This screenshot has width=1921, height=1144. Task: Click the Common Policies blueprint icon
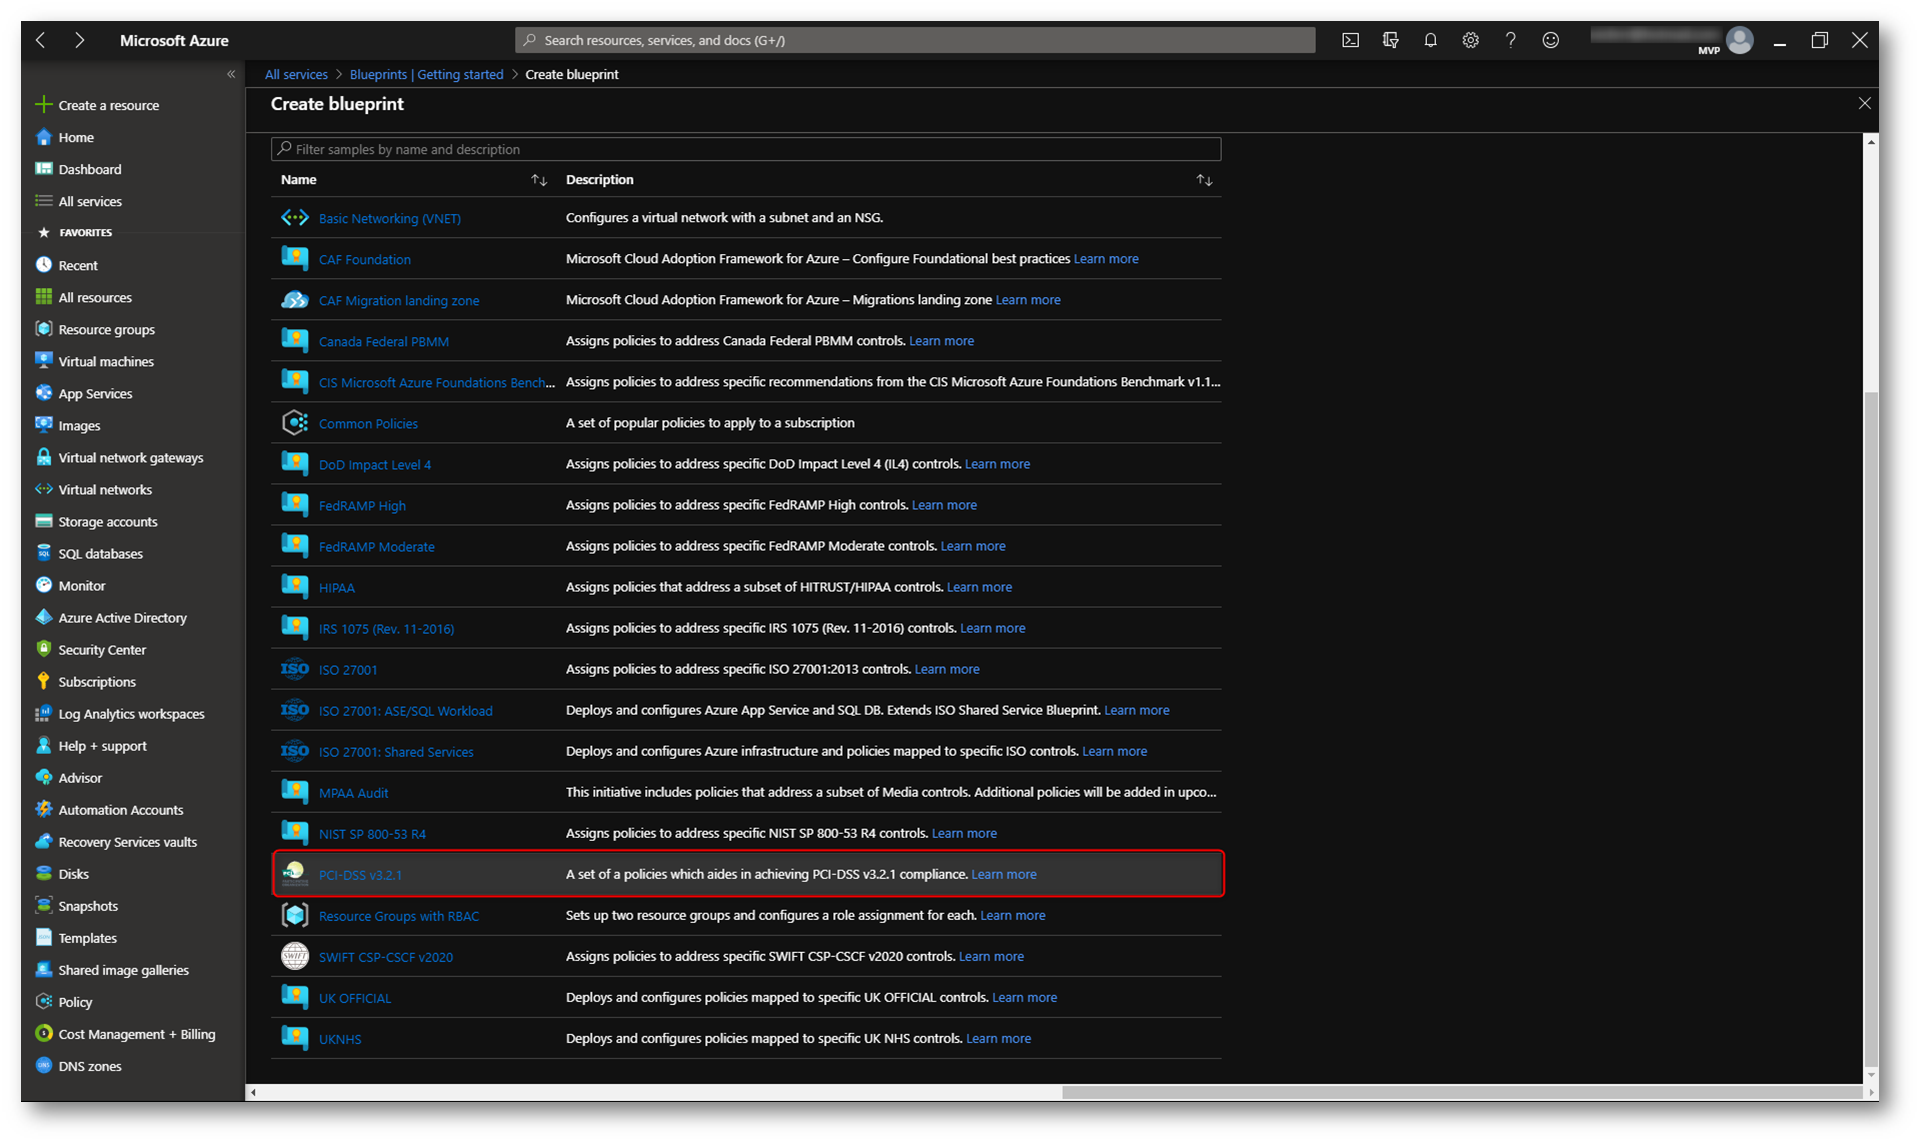click(x=295, y=423)
